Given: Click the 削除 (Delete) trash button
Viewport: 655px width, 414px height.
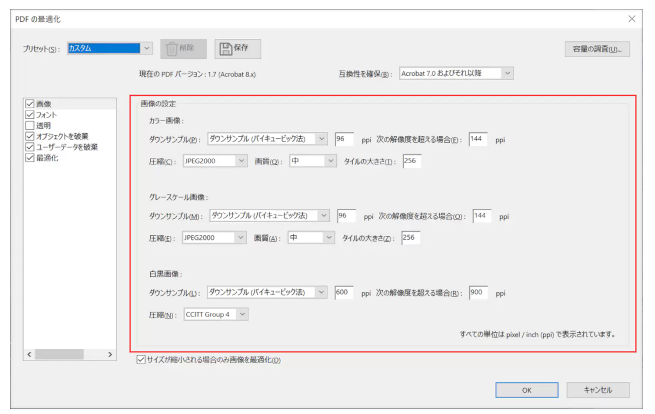Looking at the screenshot, I should [x=184, y=47].
